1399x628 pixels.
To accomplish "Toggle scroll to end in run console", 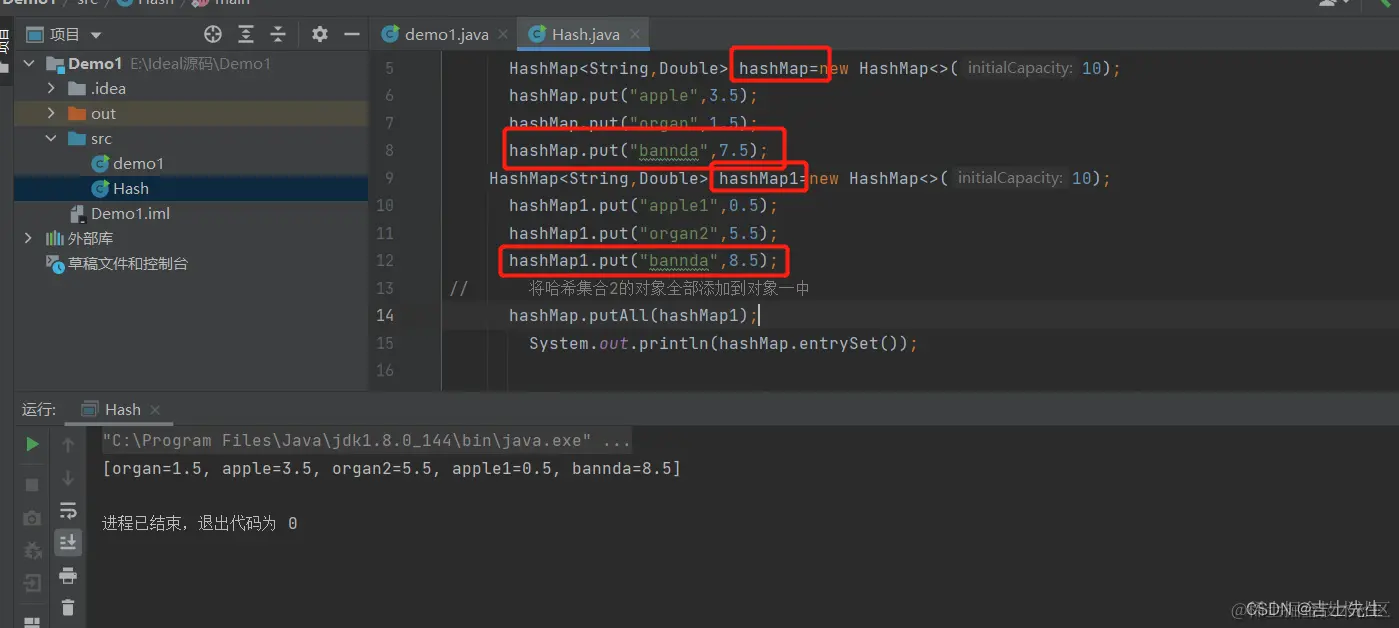I will pyautogui.click(x=68, y=542).
